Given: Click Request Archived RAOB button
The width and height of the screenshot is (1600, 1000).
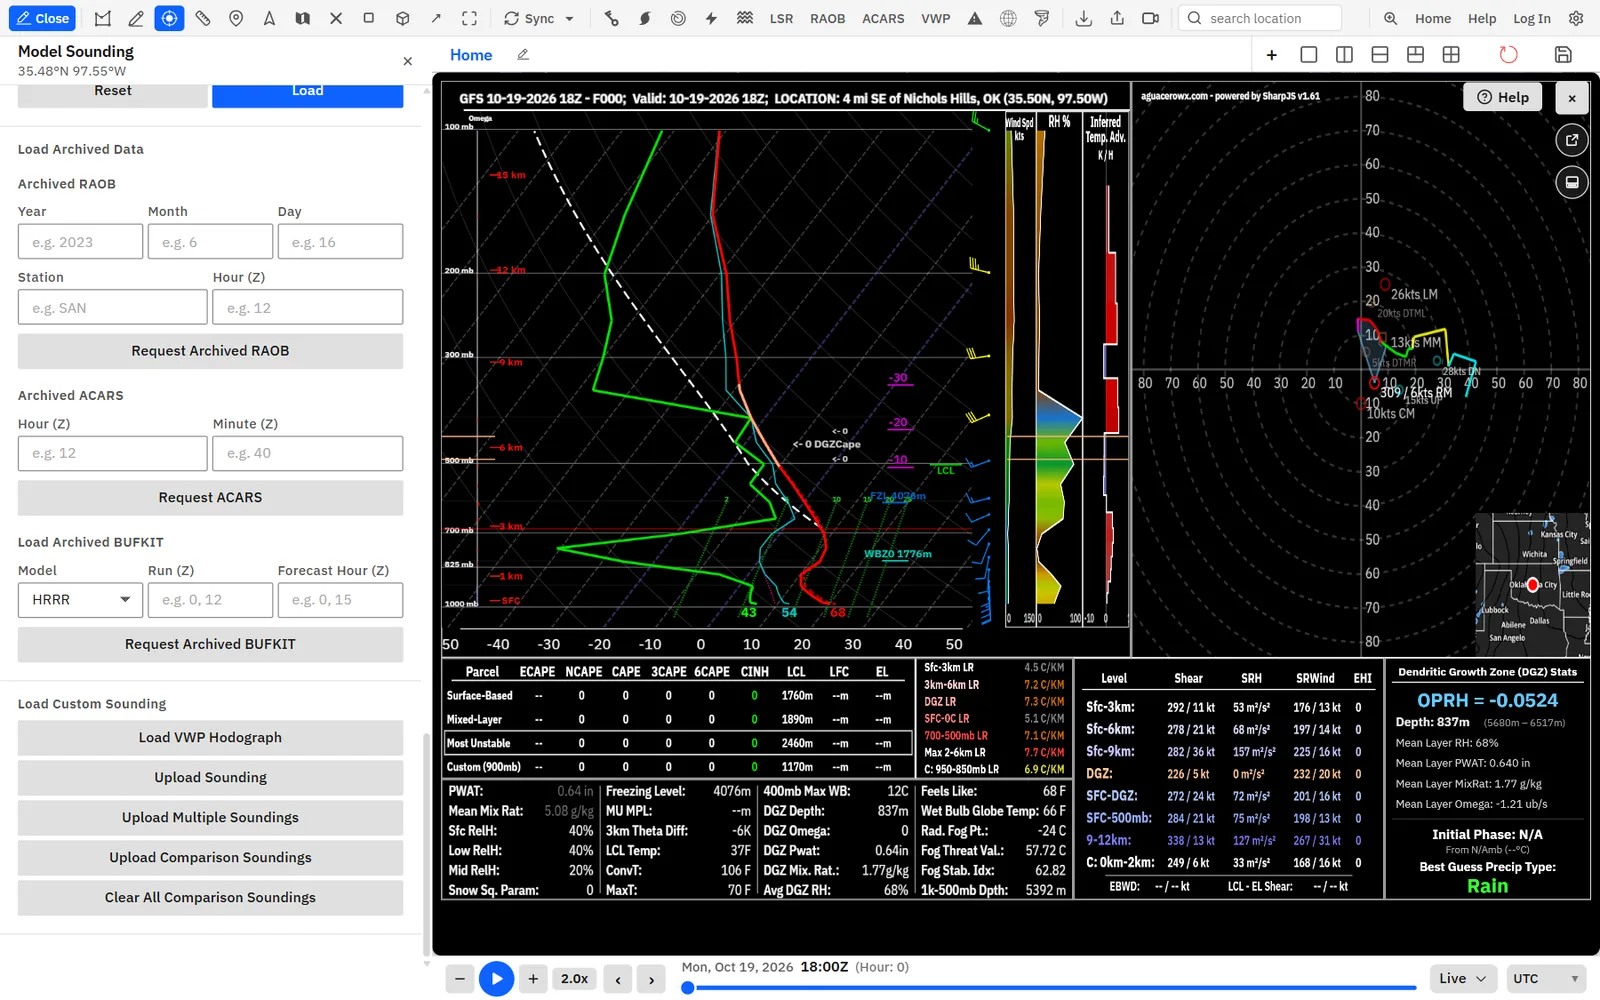Looking at the screenshot, I should [210, 351].
